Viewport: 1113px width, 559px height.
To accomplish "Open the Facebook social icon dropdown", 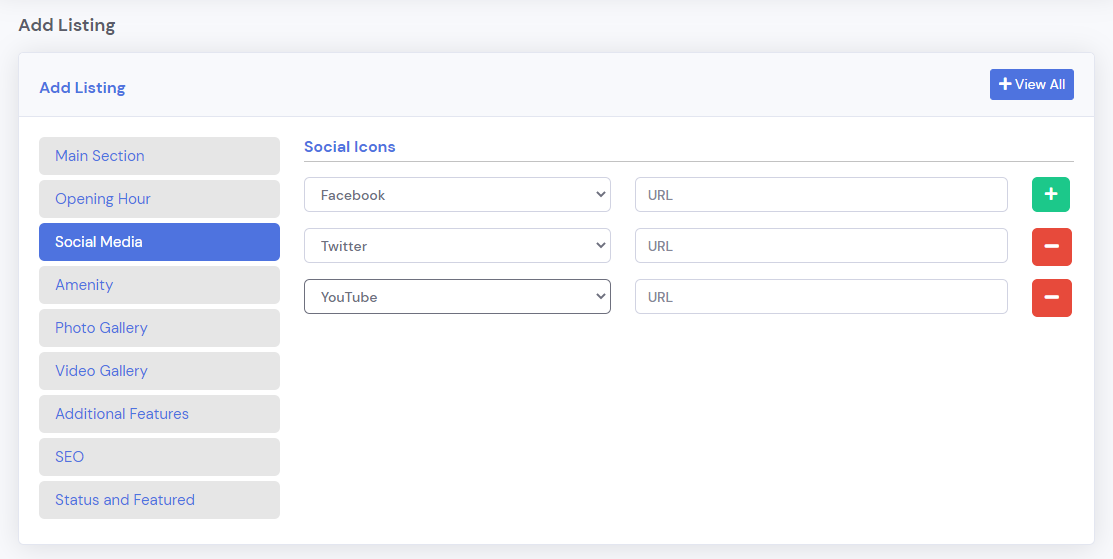I will tap(457, 195).
